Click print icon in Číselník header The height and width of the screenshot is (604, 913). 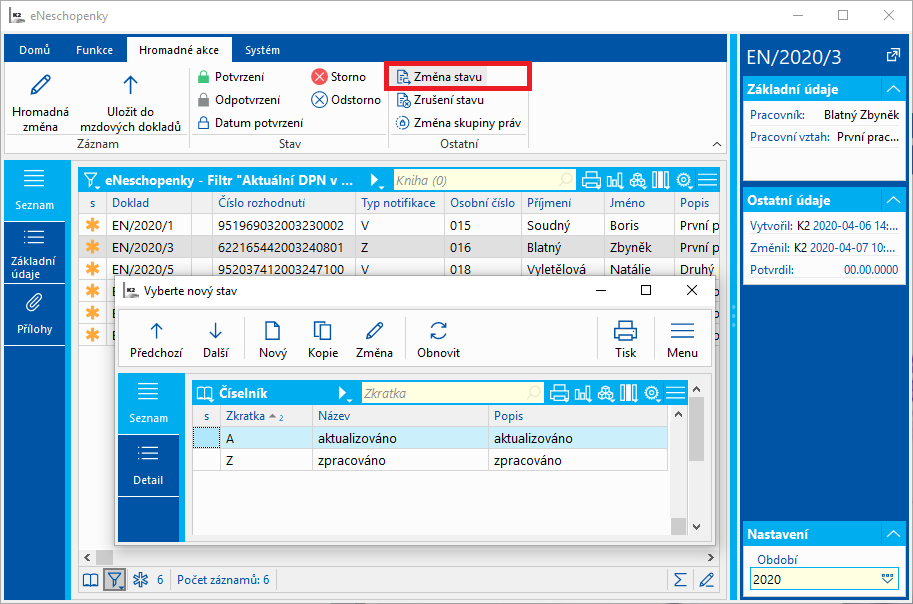point(559,393)
